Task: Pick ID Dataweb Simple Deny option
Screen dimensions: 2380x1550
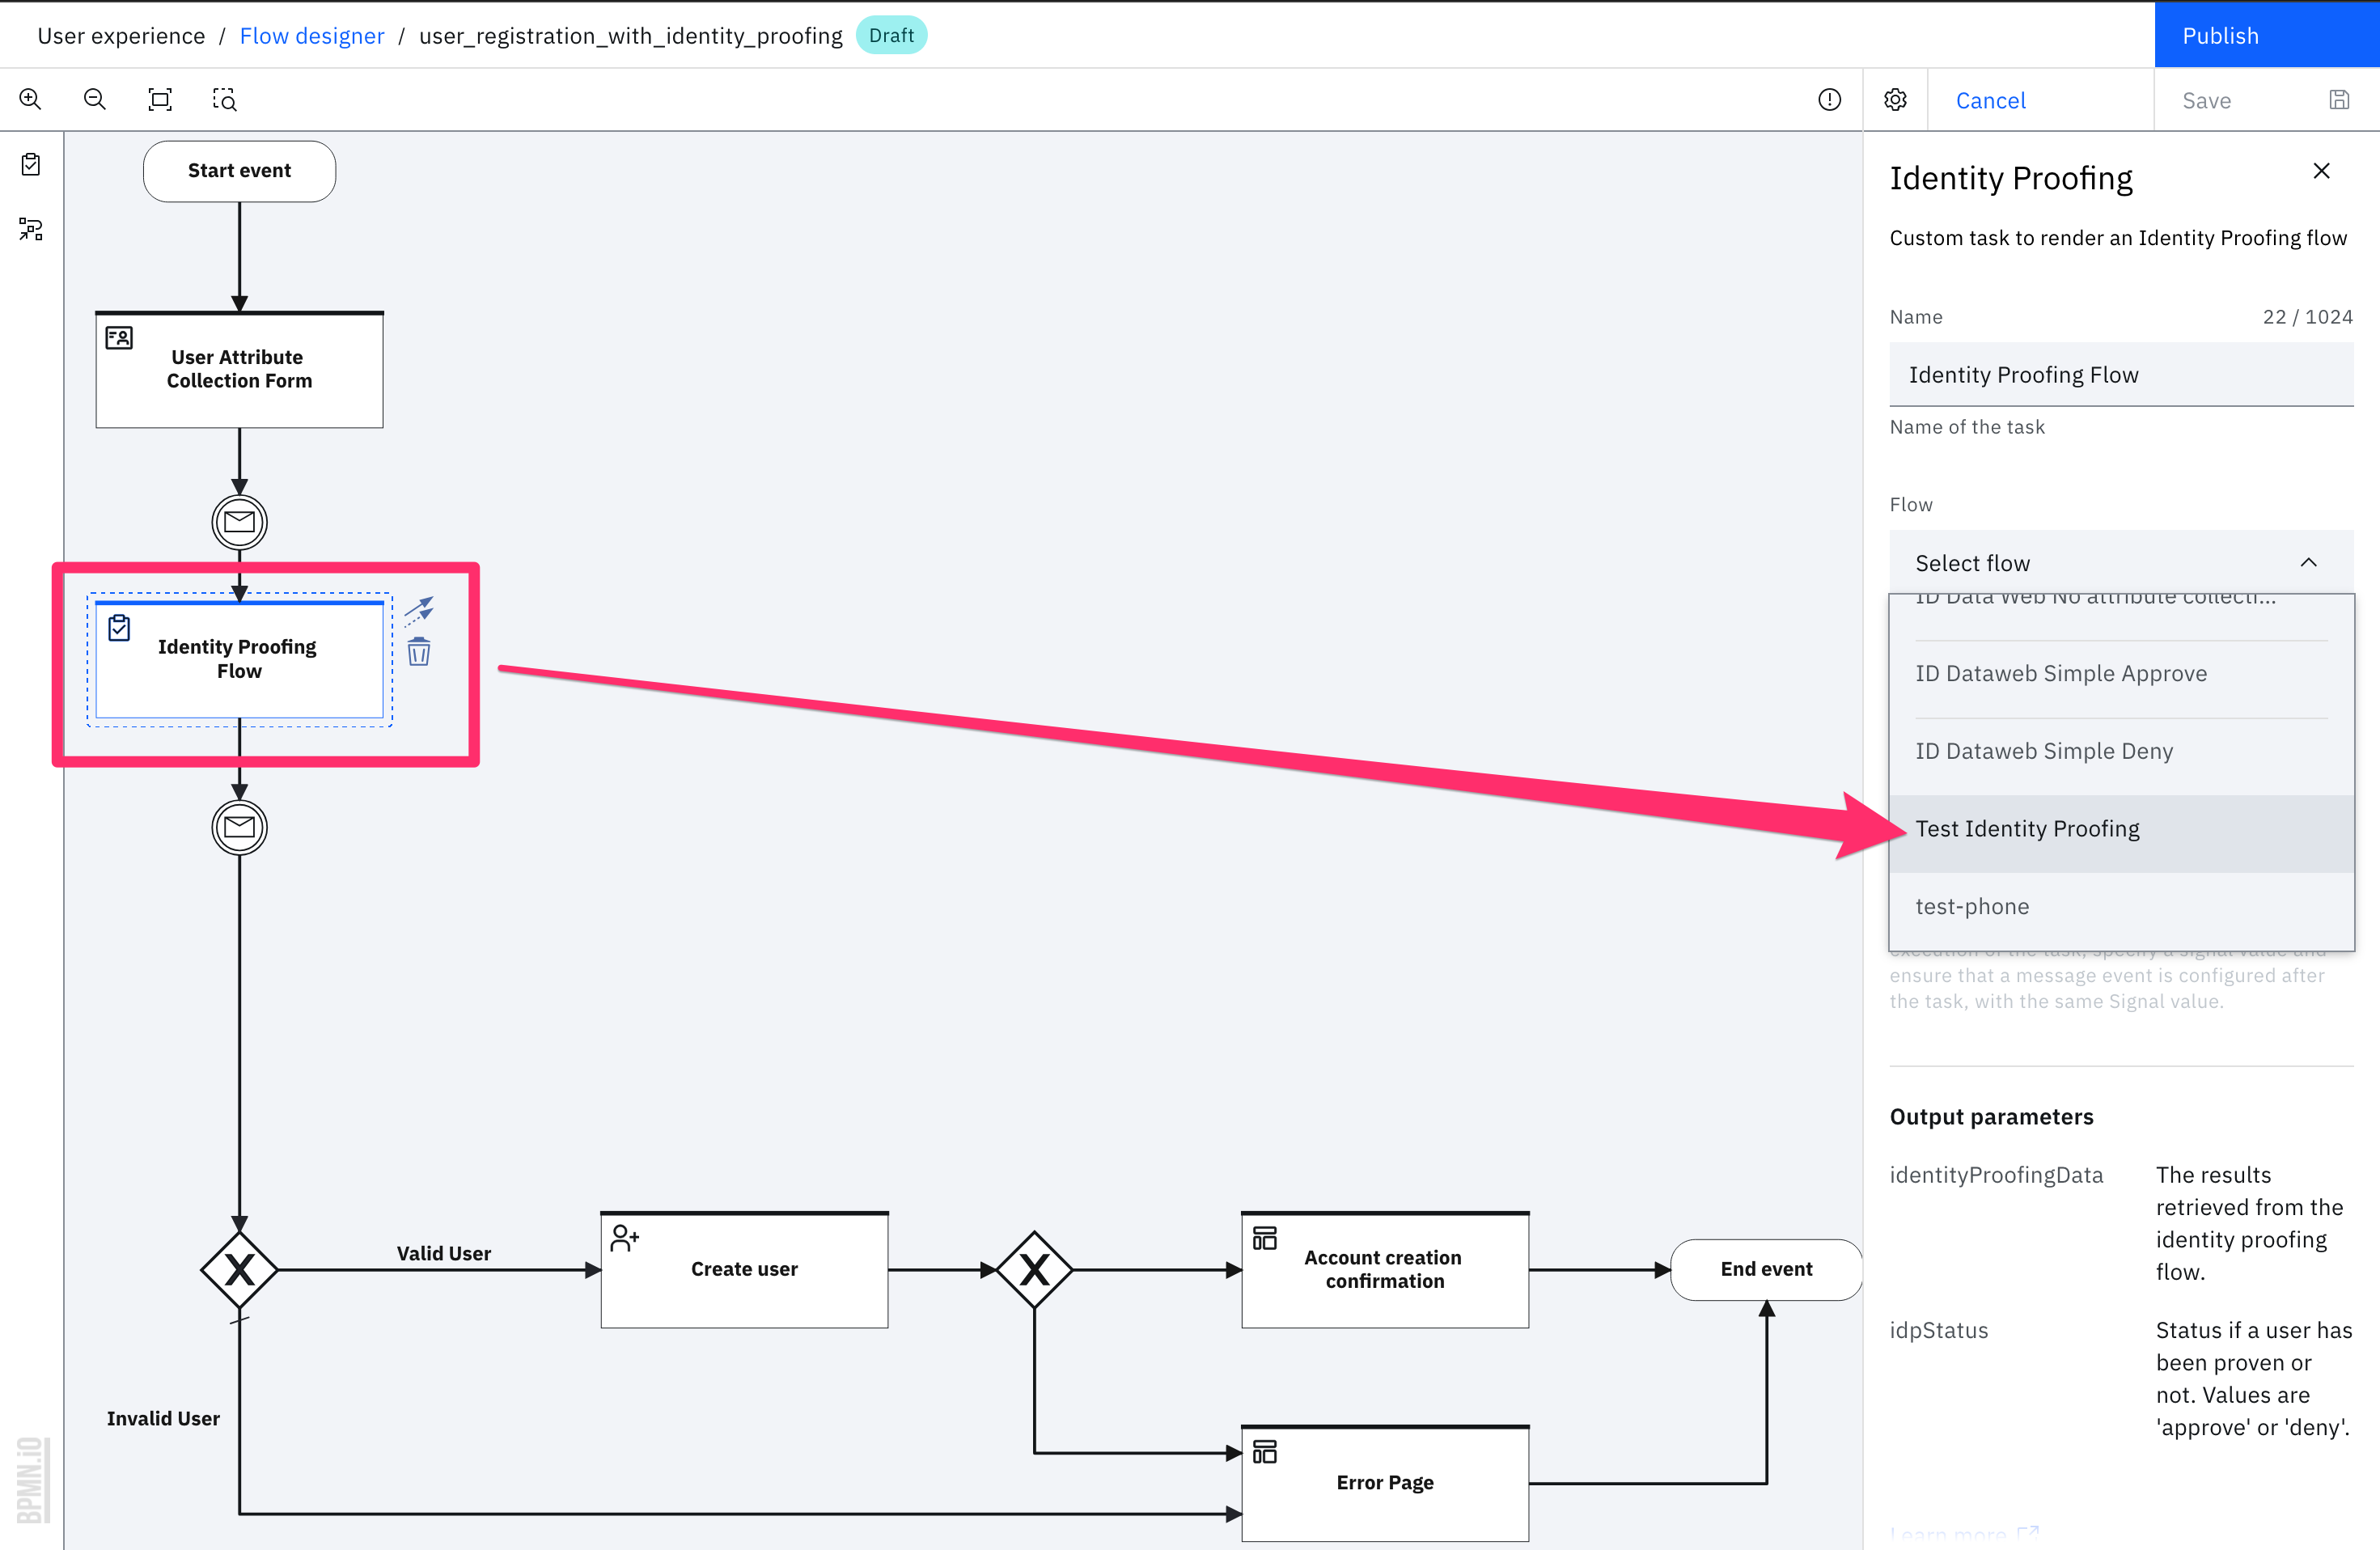Action: (2044, 751)
